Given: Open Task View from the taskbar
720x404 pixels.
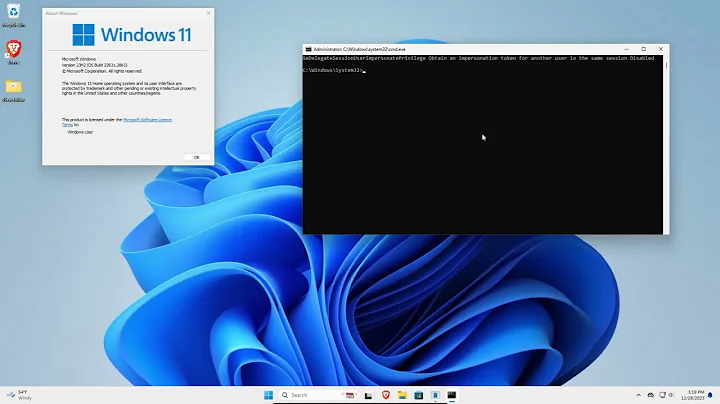Looking at the screenshot, I should (x=368, y=395).
